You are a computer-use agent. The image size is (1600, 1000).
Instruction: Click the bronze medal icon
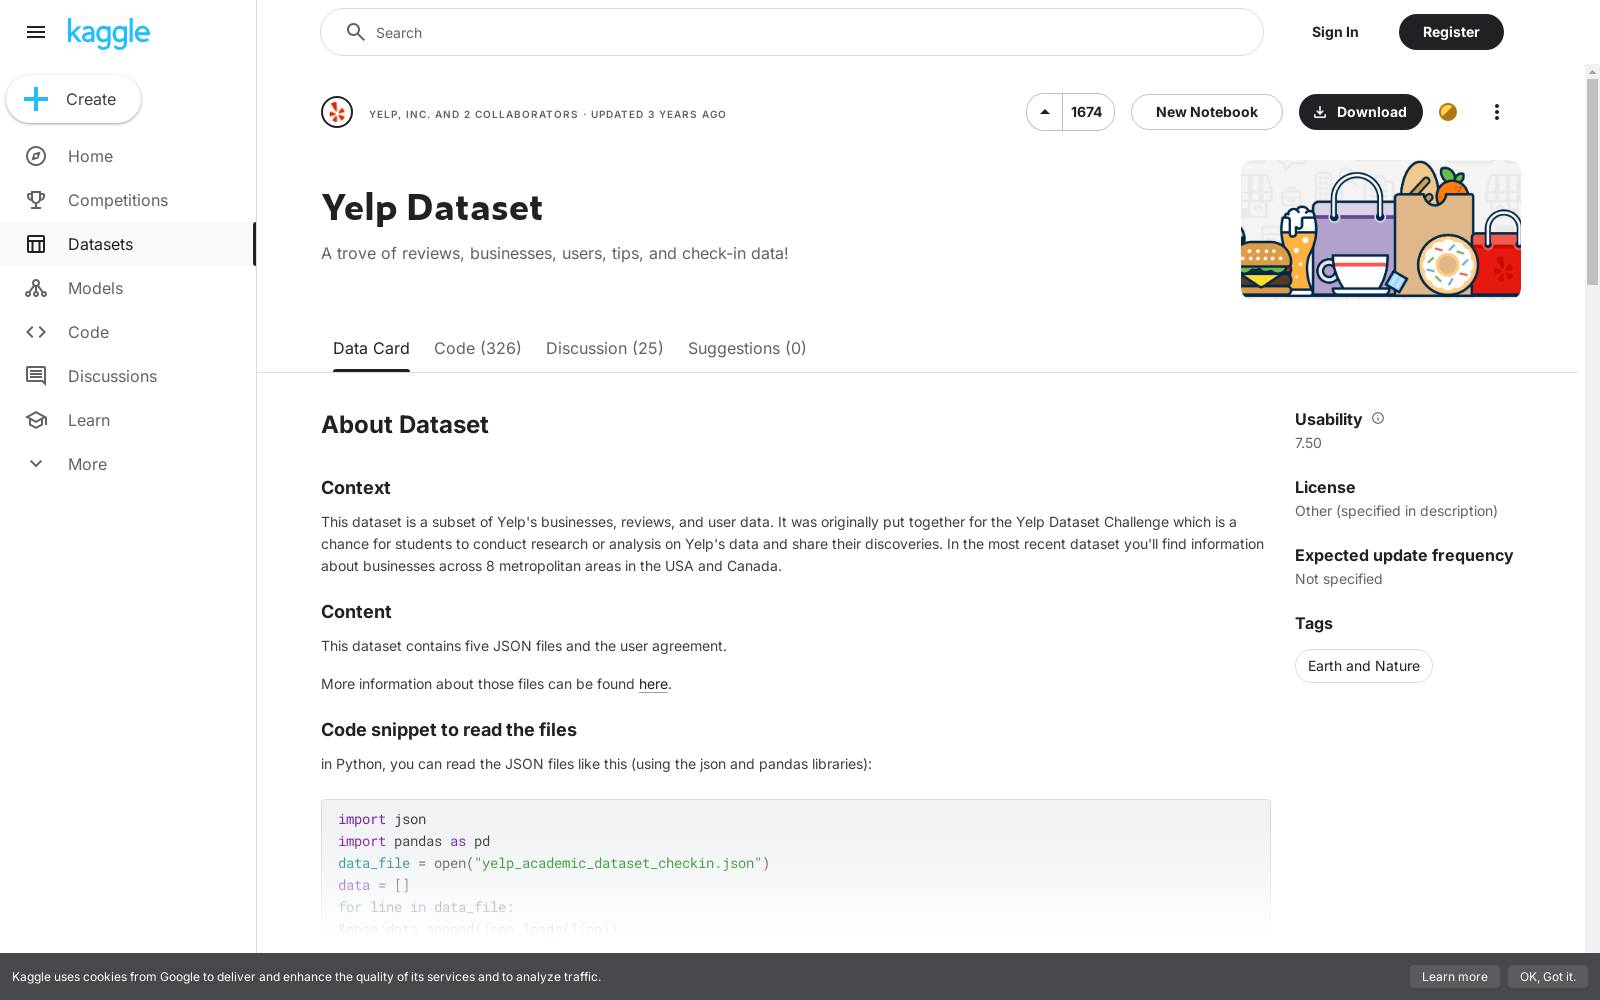point(1448,112)
